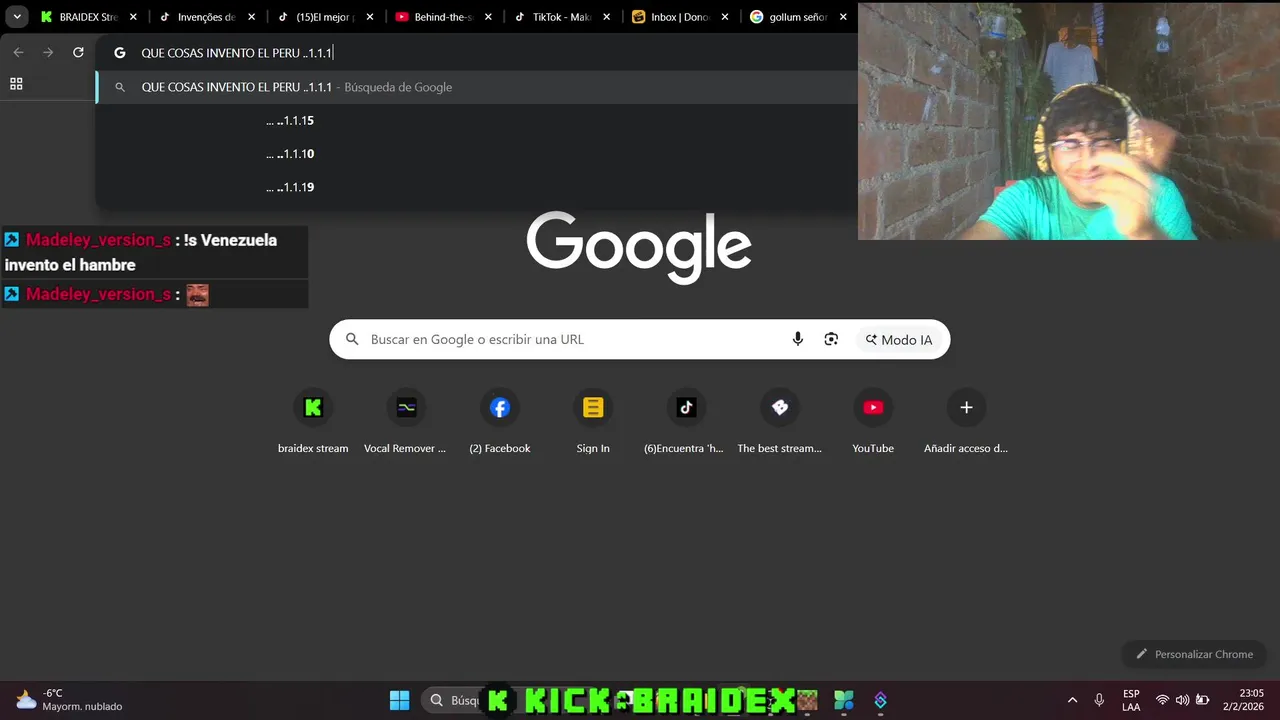Show hidden tray icons chevron
1280x720 pixels.
1073,700
